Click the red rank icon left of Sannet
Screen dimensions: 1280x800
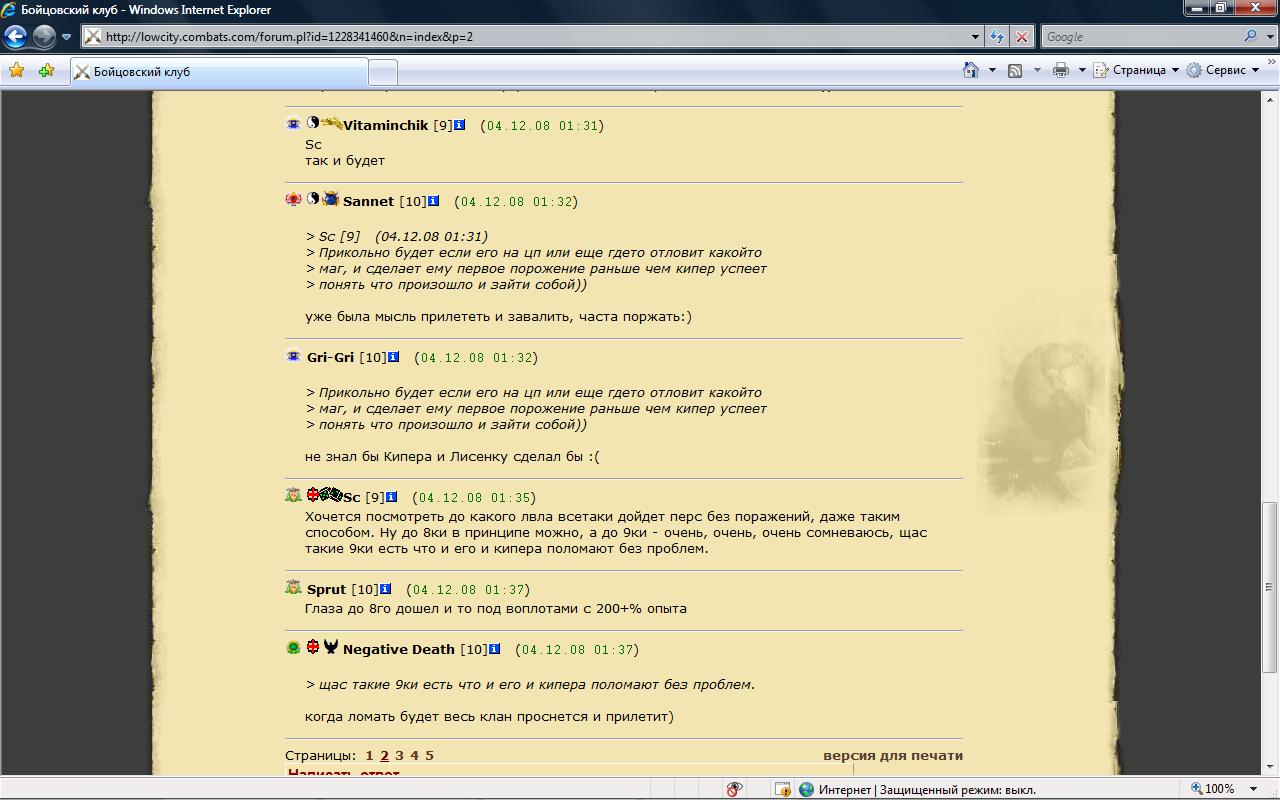[x=293, y=200]
